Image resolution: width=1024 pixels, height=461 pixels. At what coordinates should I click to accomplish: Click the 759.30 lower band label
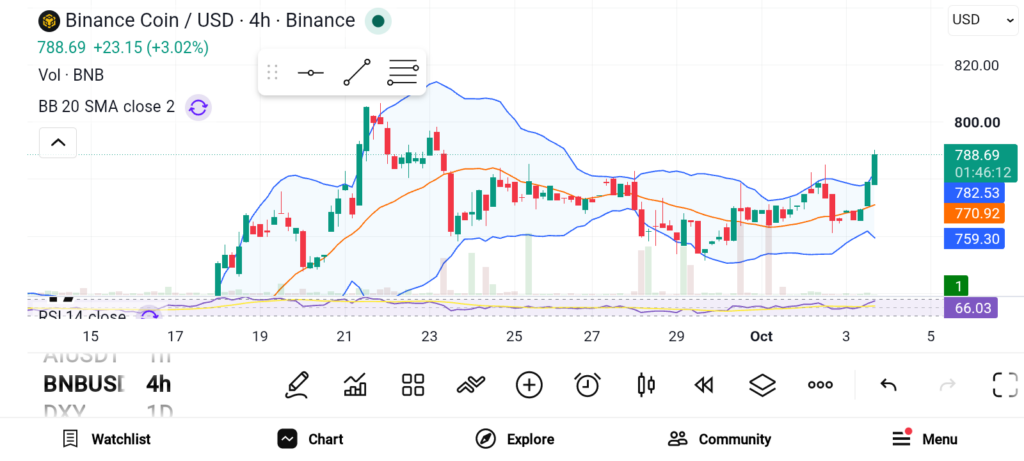974,239
